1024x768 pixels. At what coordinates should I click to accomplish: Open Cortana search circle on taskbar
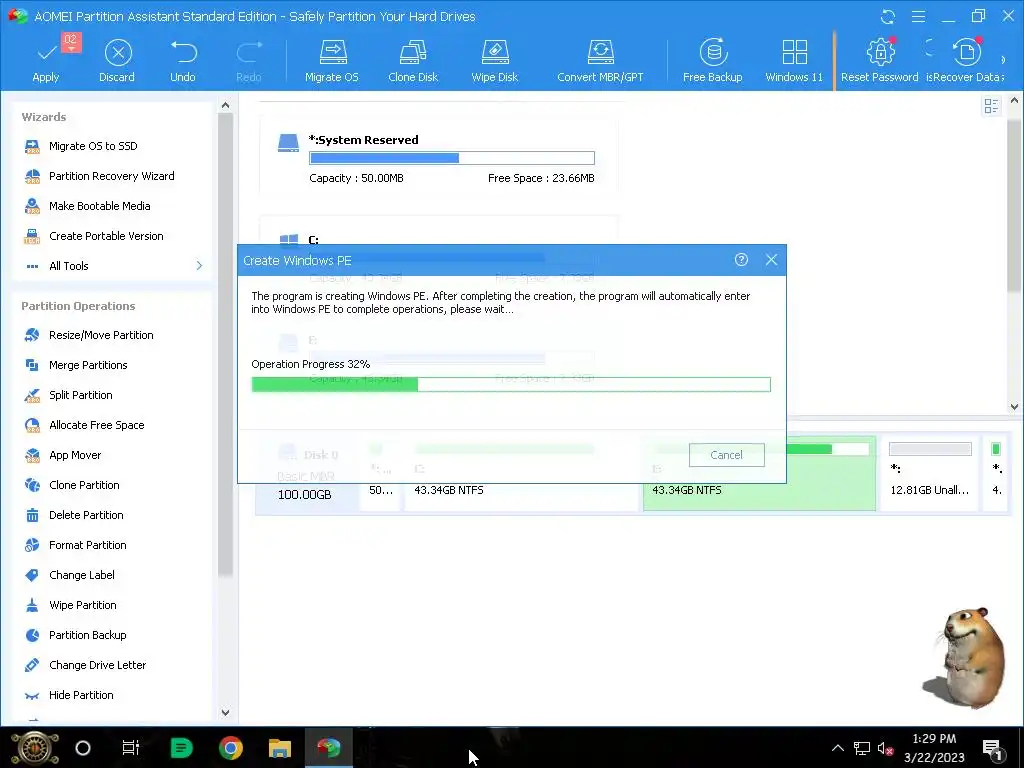83,748
